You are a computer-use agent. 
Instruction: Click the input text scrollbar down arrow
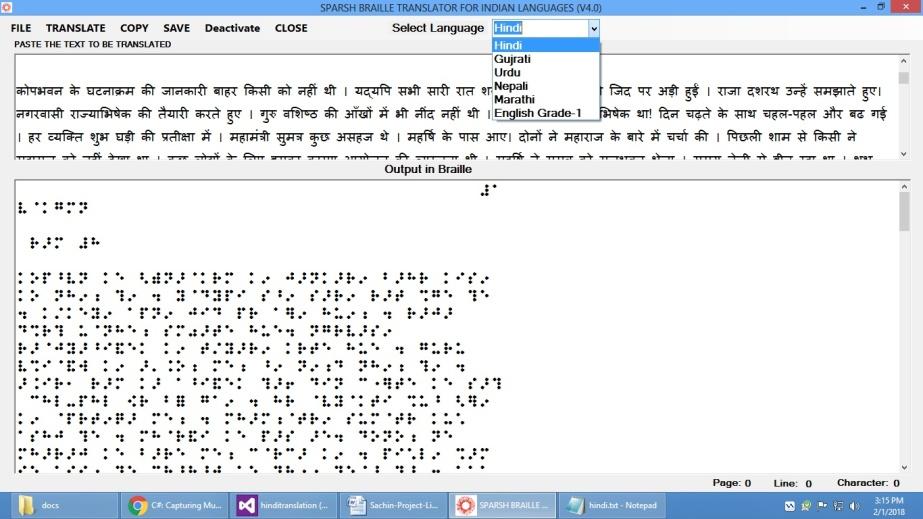coord(904,154)
